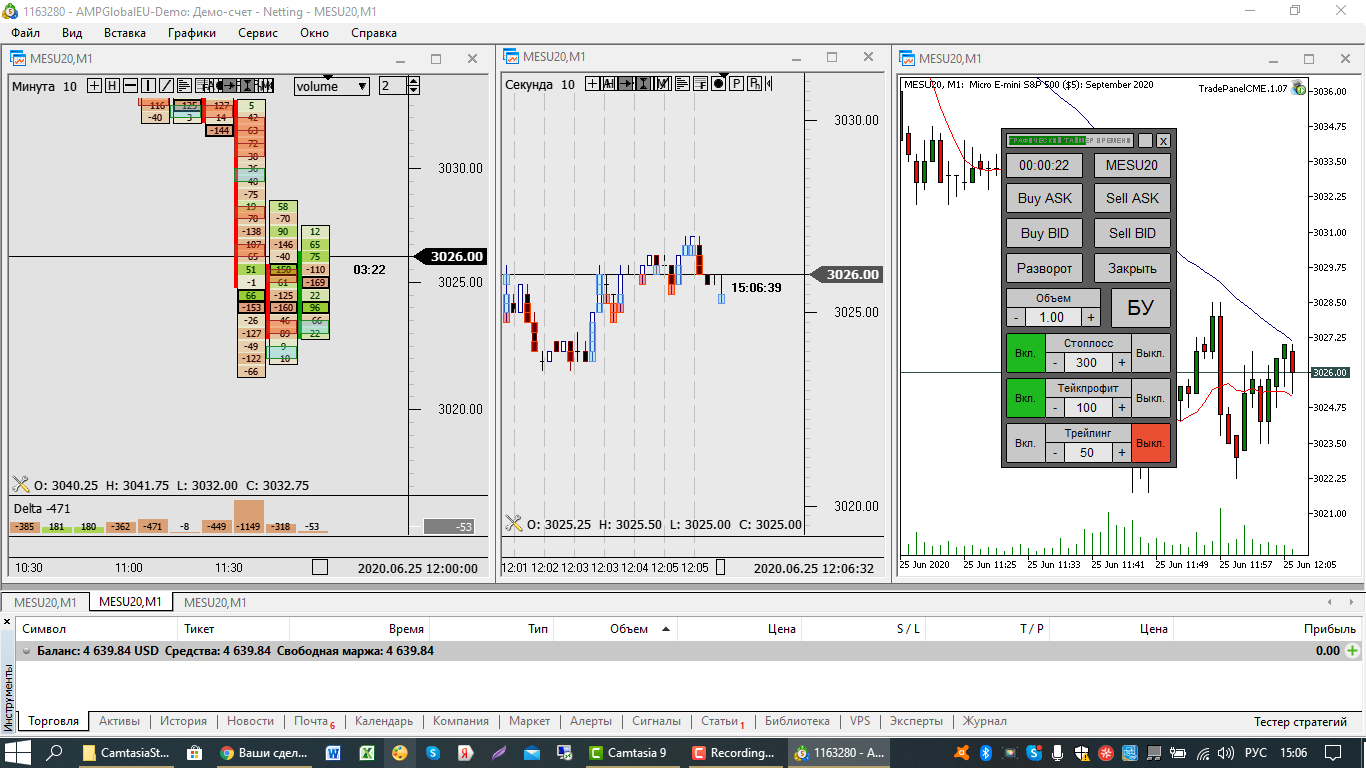1366x768 pixels.
Task: Click the Трейлинг field showing 50
Action: 1088,452
